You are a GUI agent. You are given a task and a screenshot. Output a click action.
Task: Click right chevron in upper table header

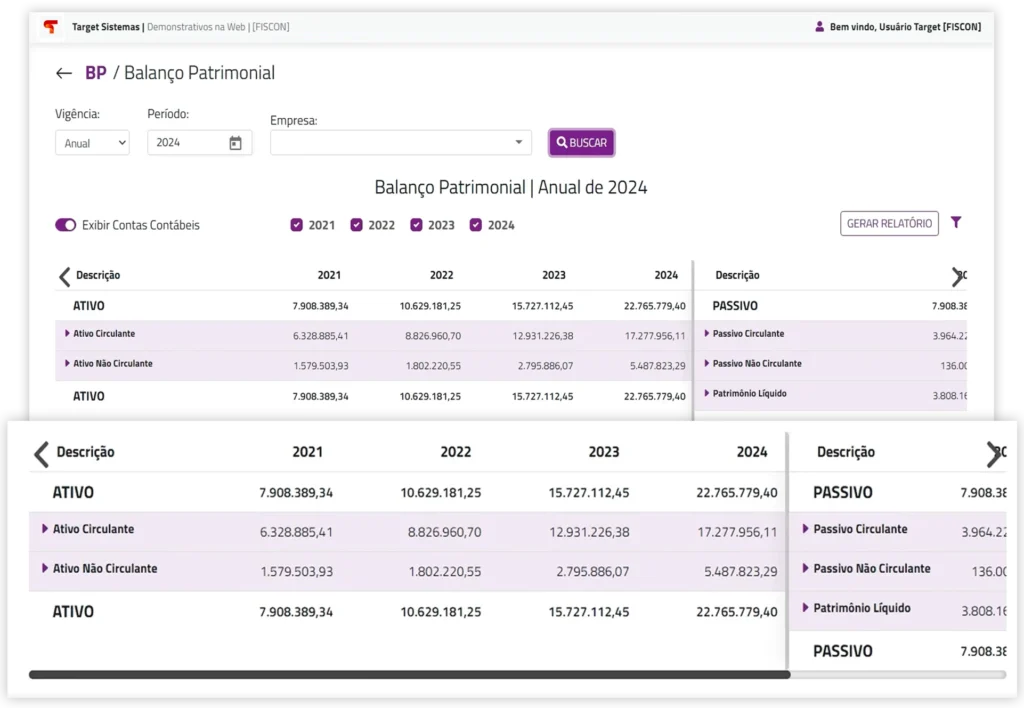tap(957, 276)
